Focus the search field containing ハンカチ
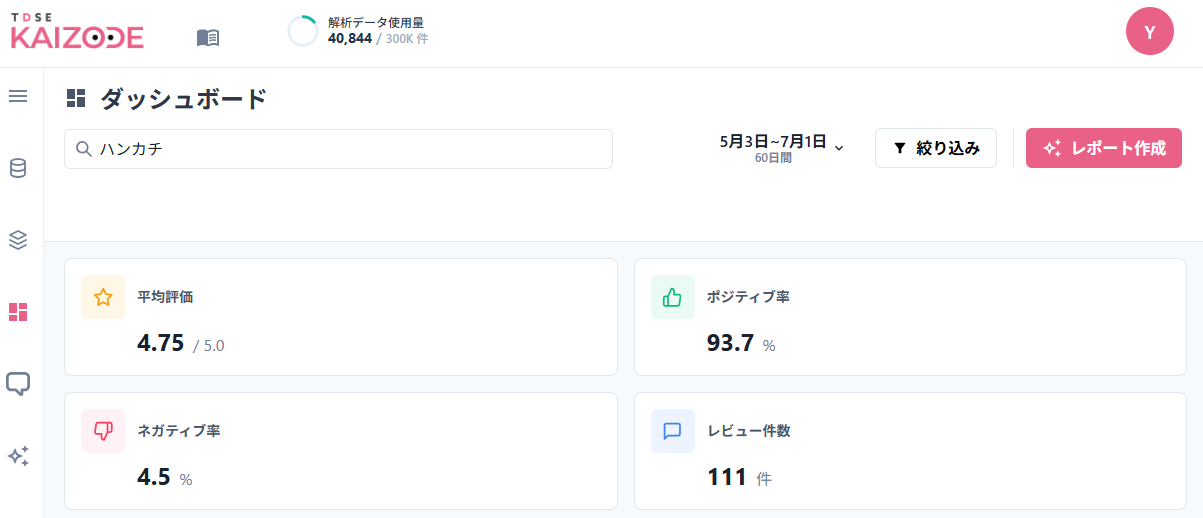 pyautogui.click(x=338, y=149)
